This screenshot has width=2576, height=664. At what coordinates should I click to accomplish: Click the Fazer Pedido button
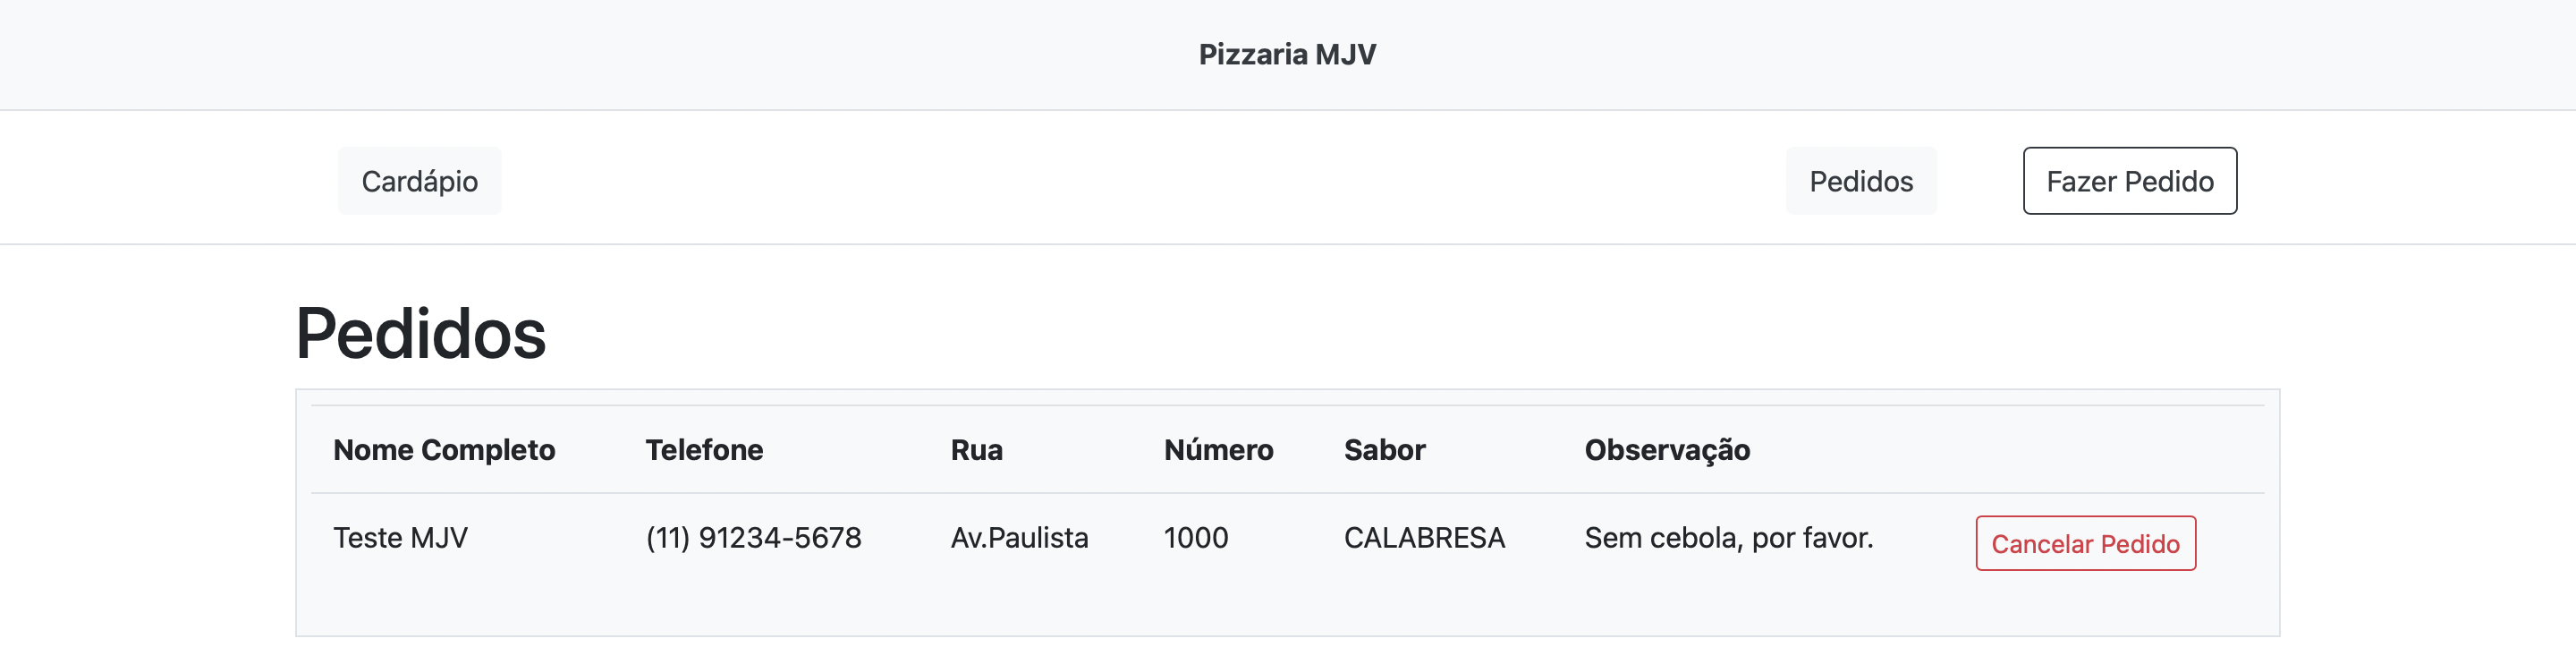tap(2130, 181)
